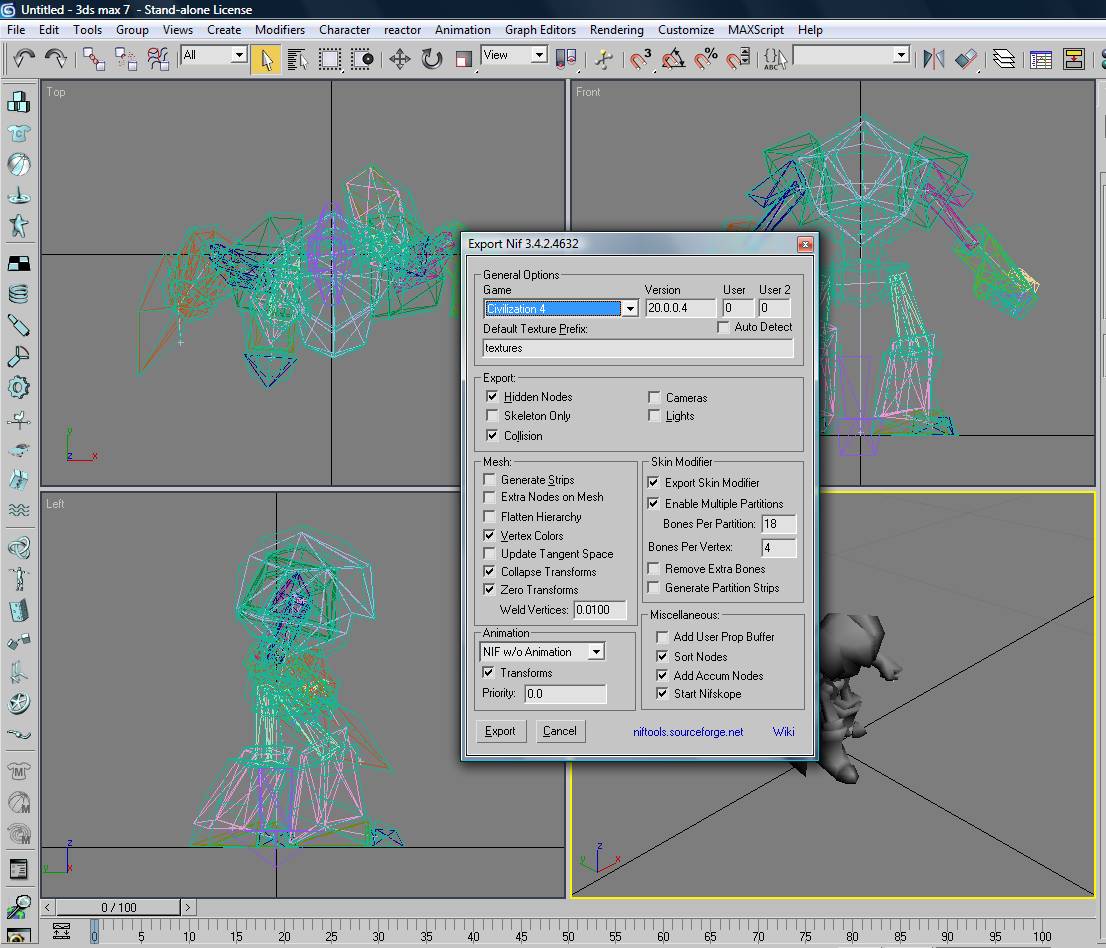Image resolution: width=1106 pixels, height=948 pixels.
Task: Open the MAXScript menu
Action: pyautogui.click(x=755, y=30)
